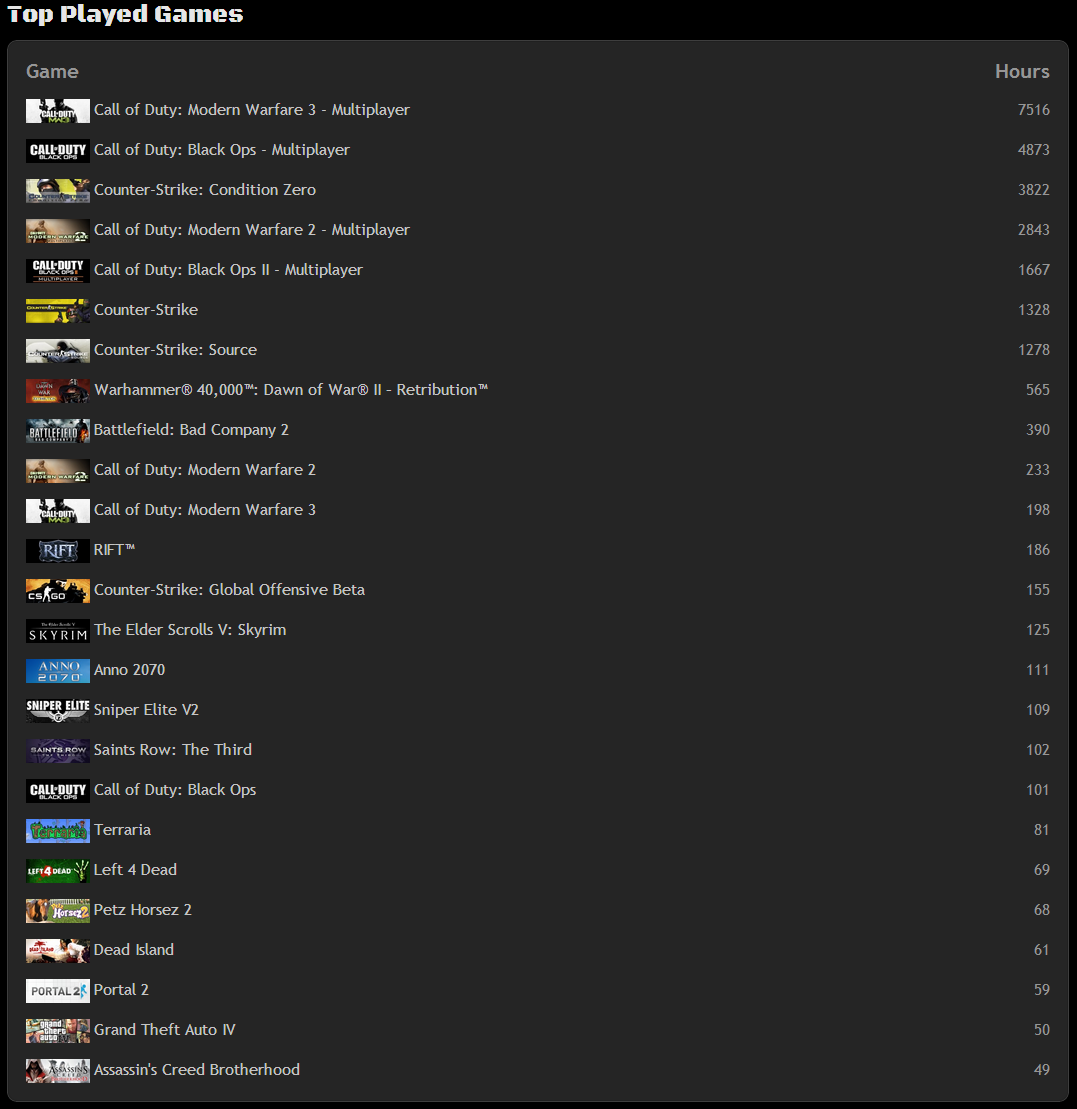
Task: Select the Counter-Strike title text
Action: click(x=146, y=310)
